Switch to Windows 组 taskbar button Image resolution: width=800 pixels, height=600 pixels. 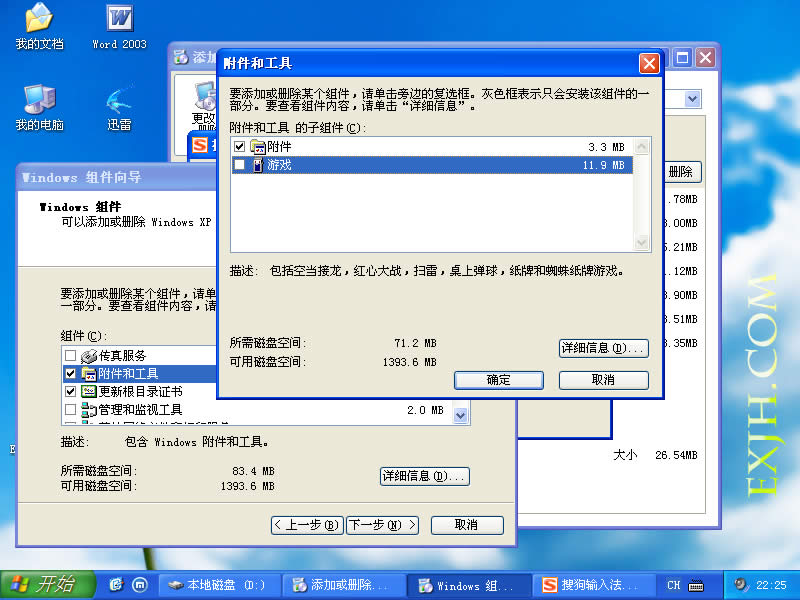[469, 585]
